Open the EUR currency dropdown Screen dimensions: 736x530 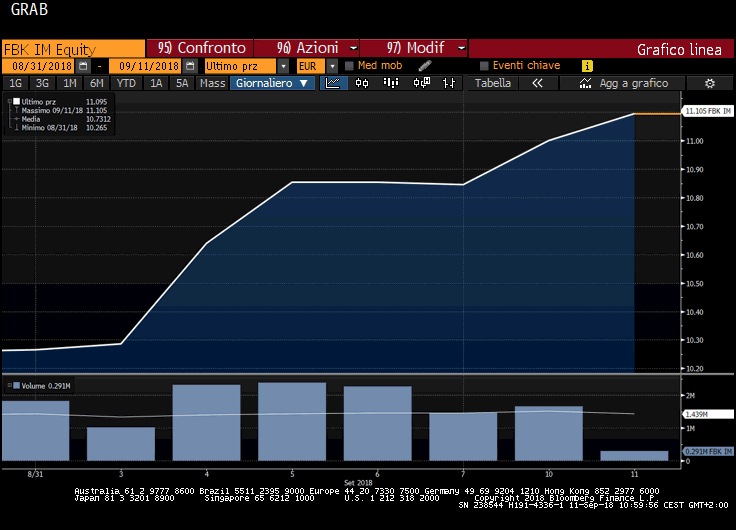pos(333,65)
